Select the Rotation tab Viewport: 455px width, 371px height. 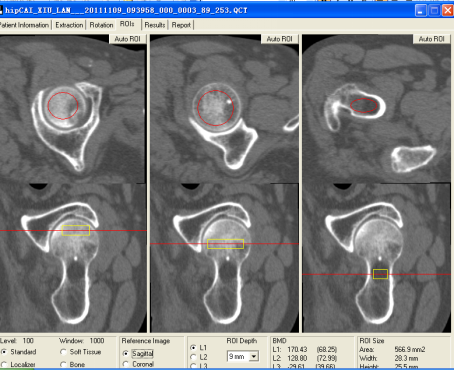(x=101, y=25)
